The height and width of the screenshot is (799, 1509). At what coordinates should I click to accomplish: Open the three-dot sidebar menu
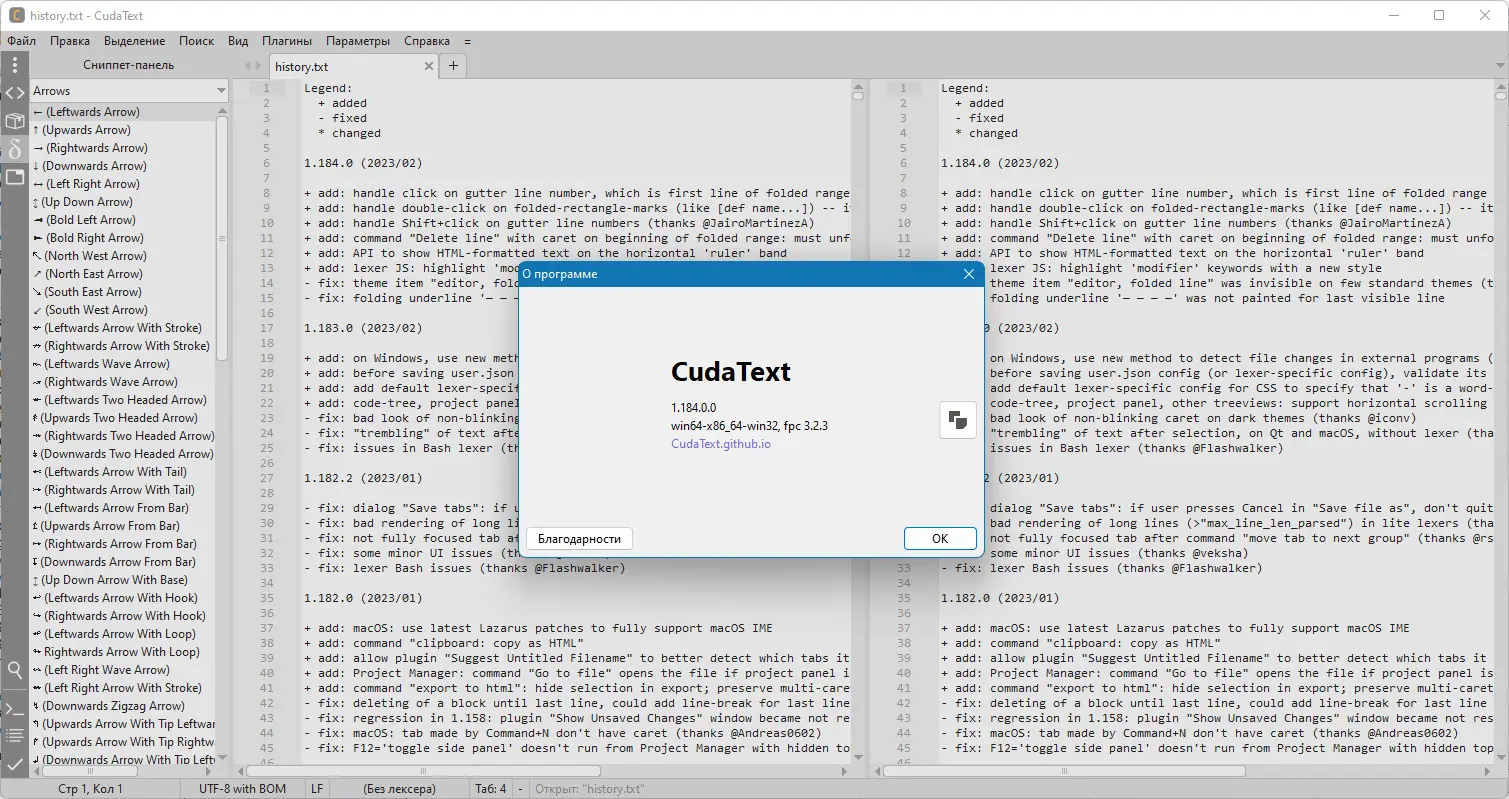click(14, 65)
